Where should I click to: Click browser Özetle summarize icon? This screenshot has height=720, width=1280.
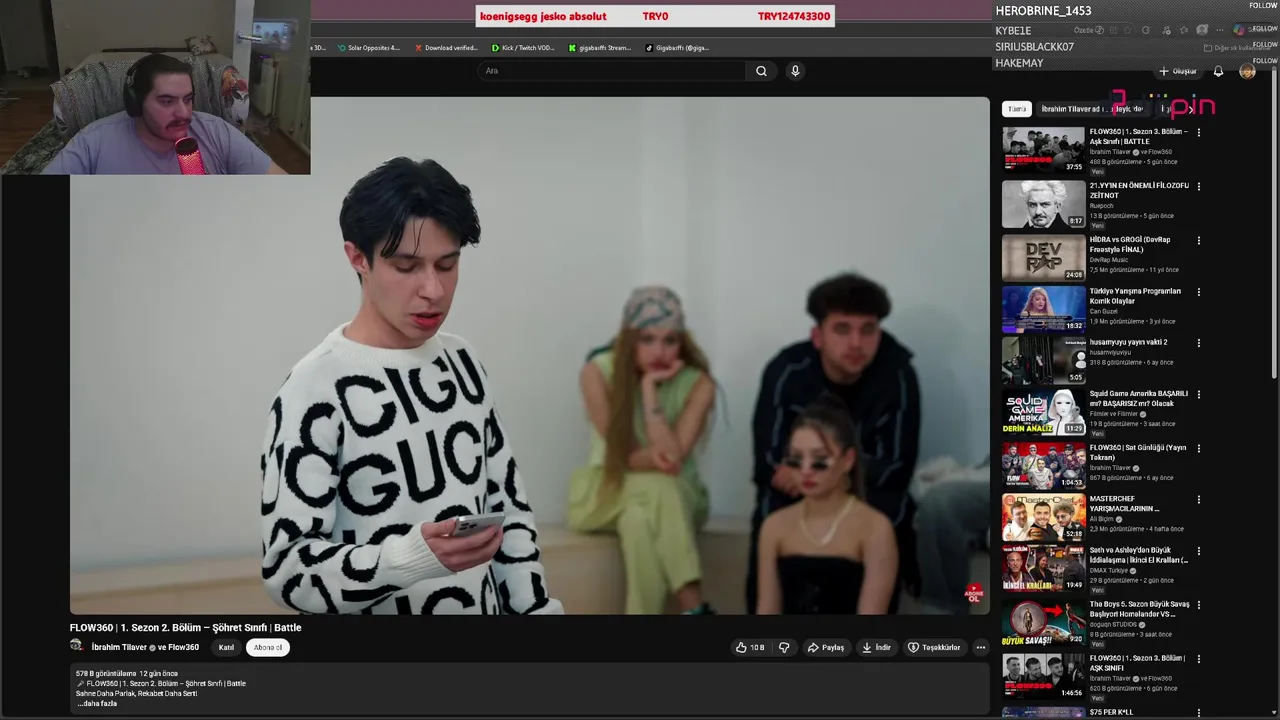pyautogui.click(x=1089, y=30)
